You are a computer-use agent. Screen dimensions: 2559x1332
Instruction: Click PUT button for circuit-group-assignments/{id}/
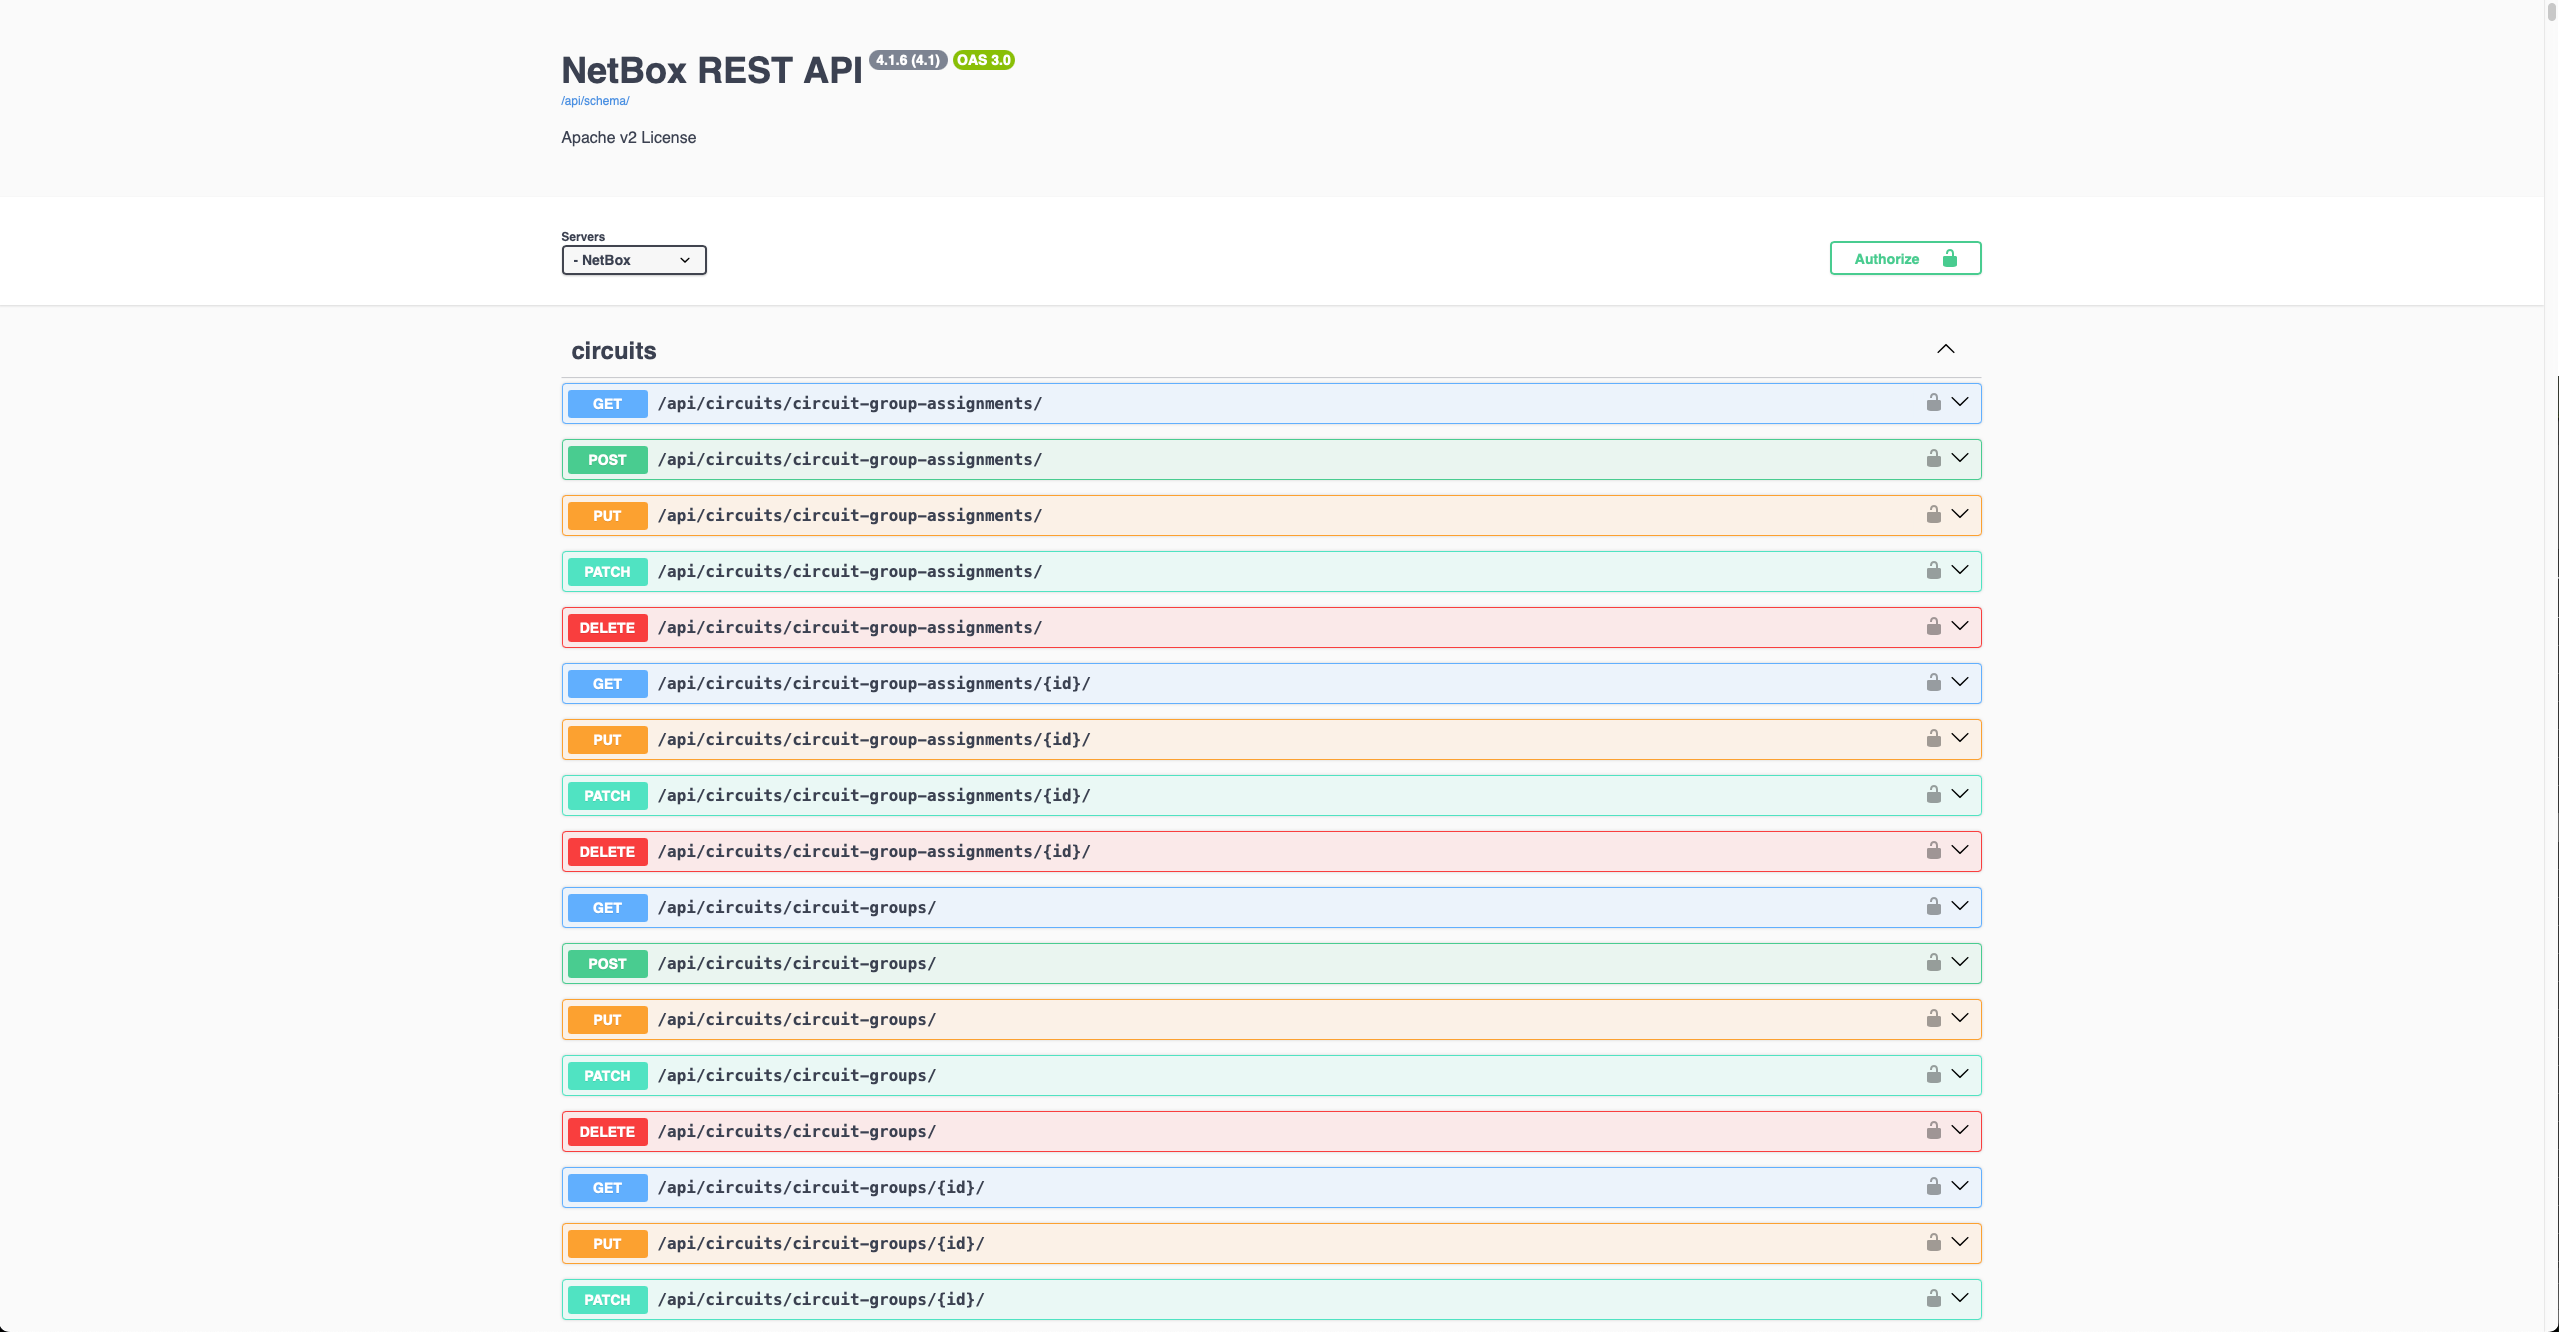607,740
